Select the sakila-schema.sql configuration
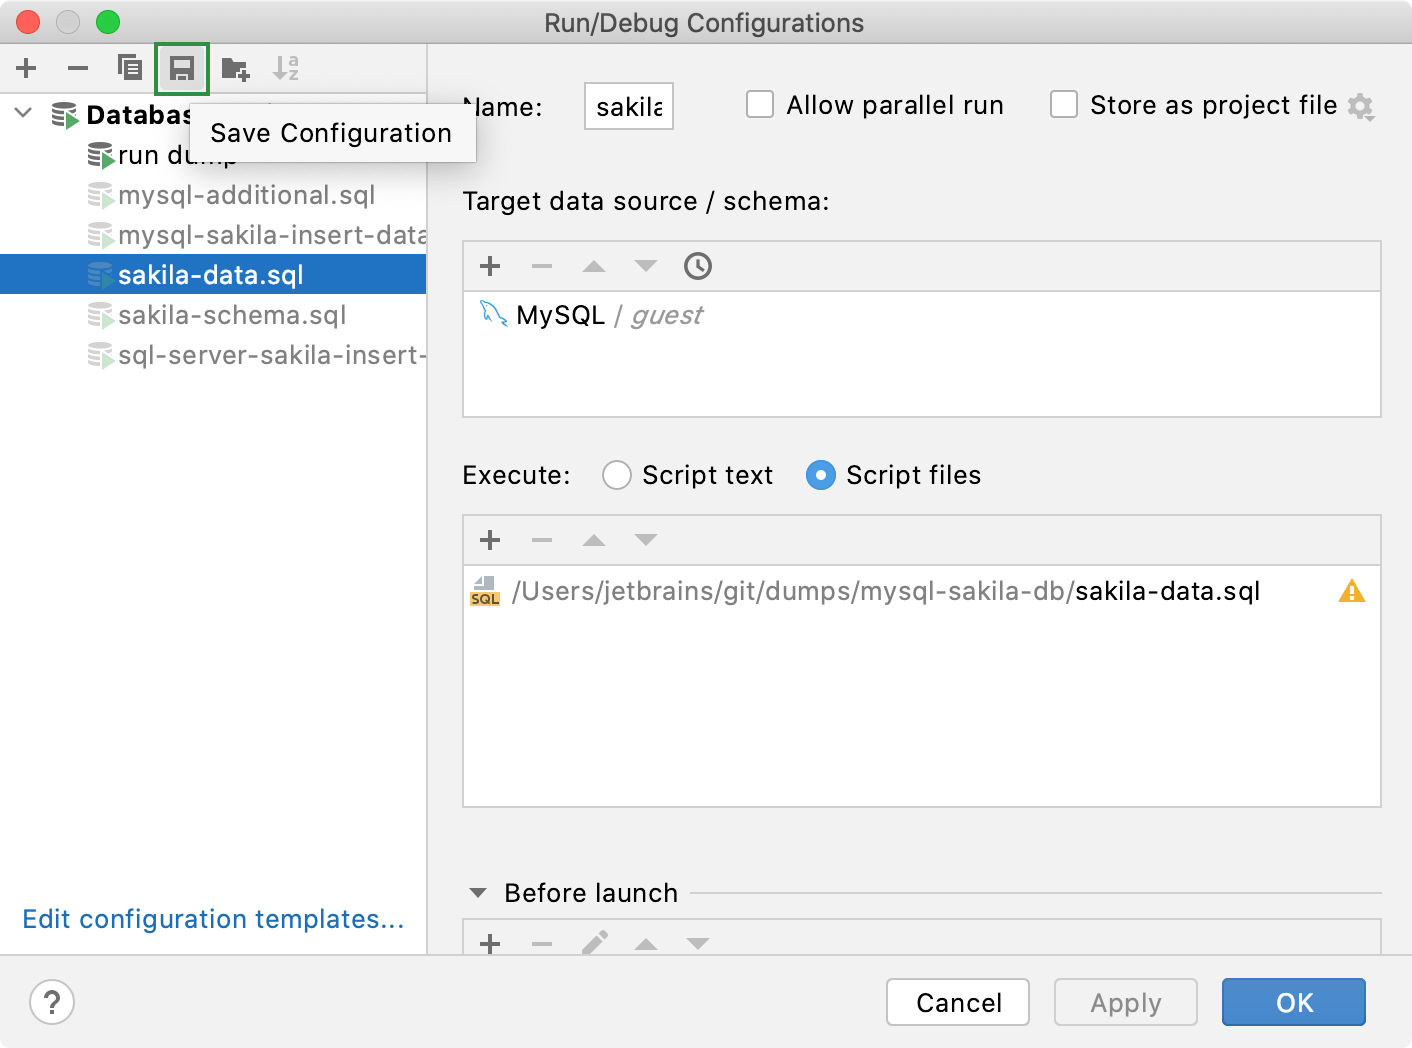Image resolution: width=1412 pixels, height=1048 pixels. point(231,314)
